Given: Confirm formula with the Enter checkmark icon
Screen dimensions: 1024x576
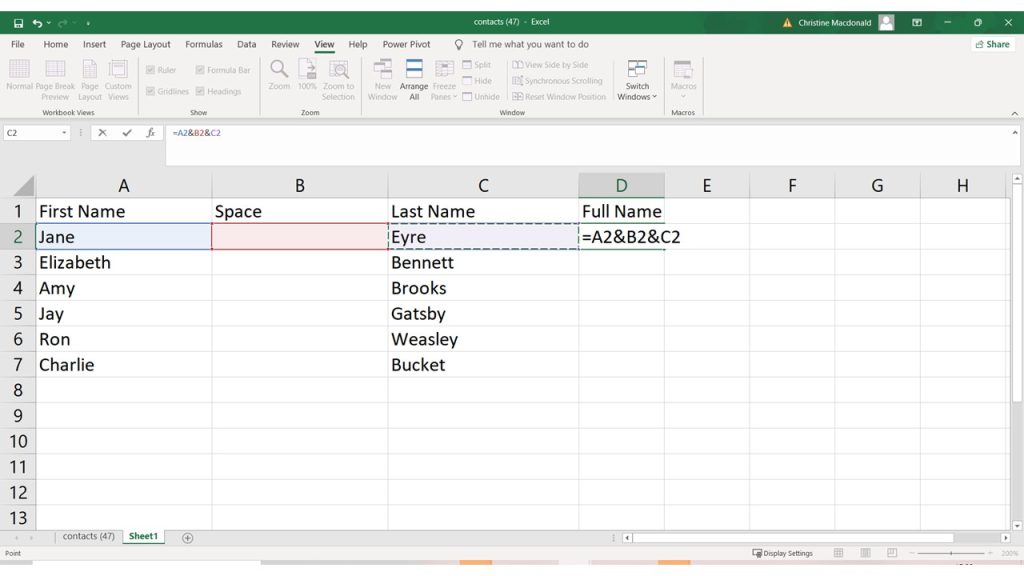Looking at the screenshot, I should (x=127, y=133).
